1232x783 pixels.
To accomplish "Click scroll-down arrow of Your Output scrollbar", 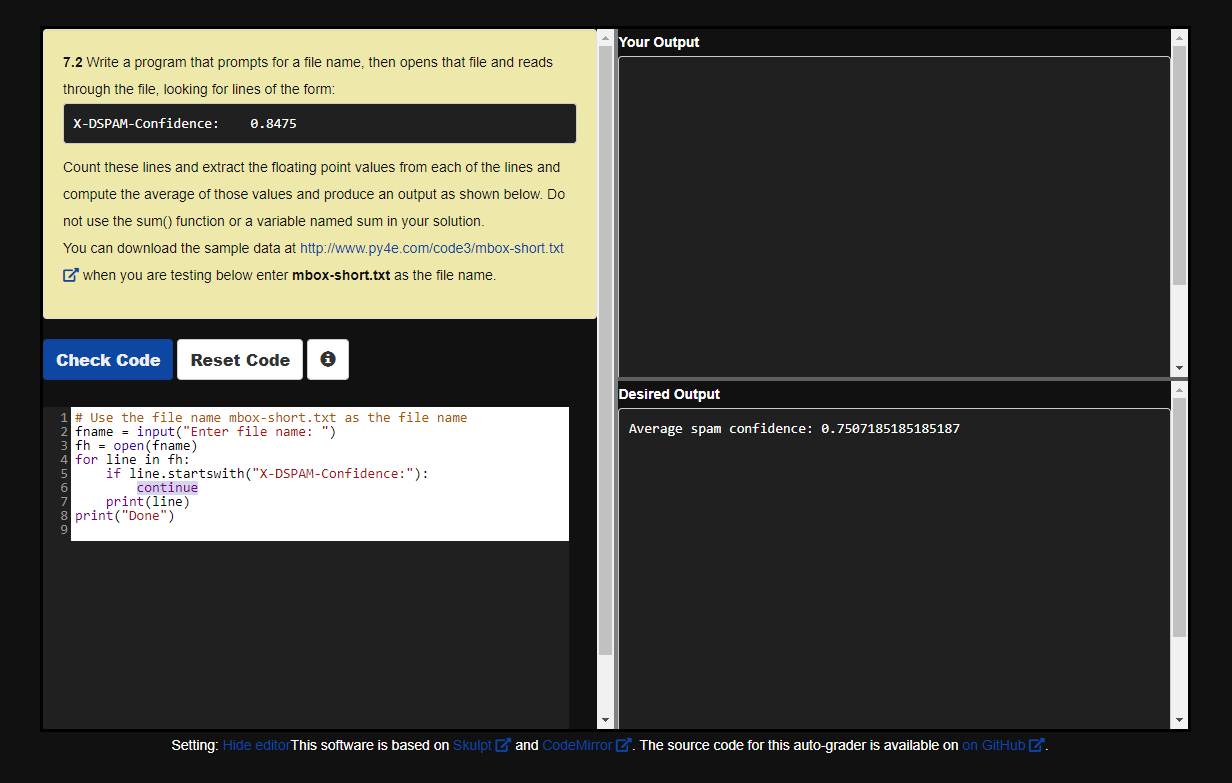I will 1179,368.
